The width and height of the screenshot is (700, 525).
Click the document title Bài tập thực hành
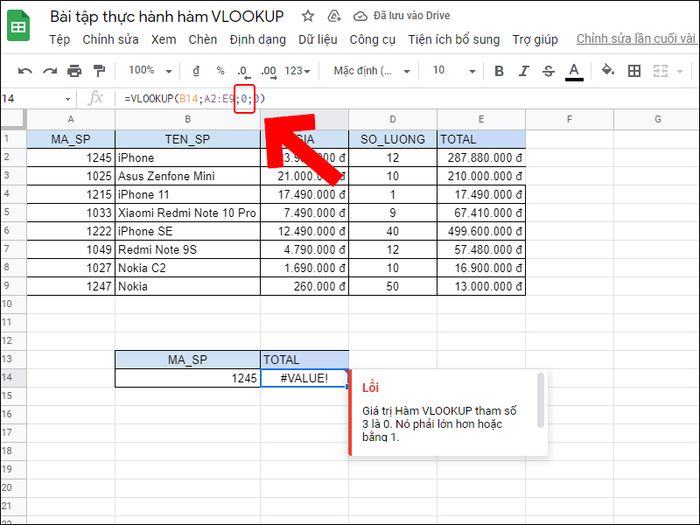tap(167, 17)
